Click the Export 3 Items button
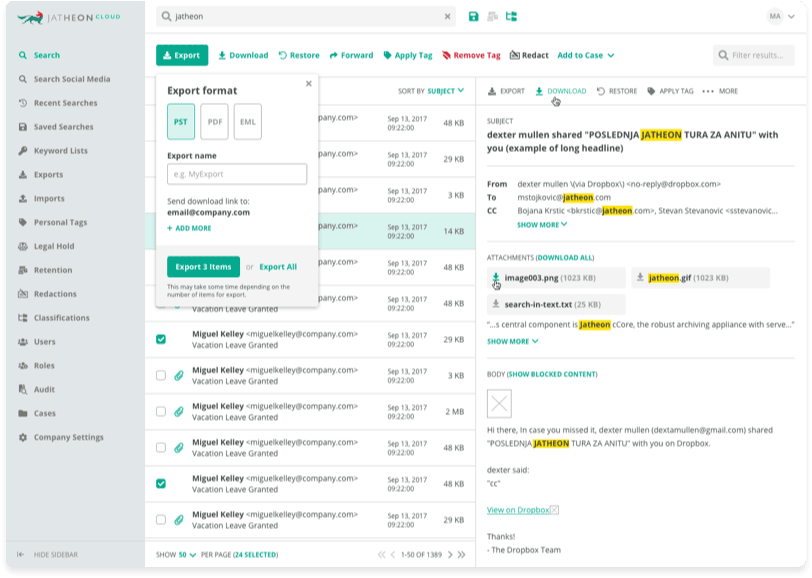The image size is (812, 578). pyautogui.click(x=204, y=267)
